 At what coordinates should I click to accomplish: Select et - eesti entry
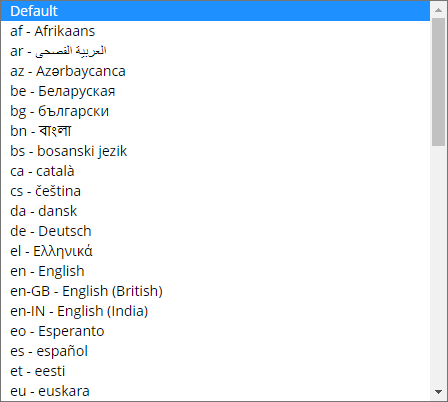coord(215,371)
